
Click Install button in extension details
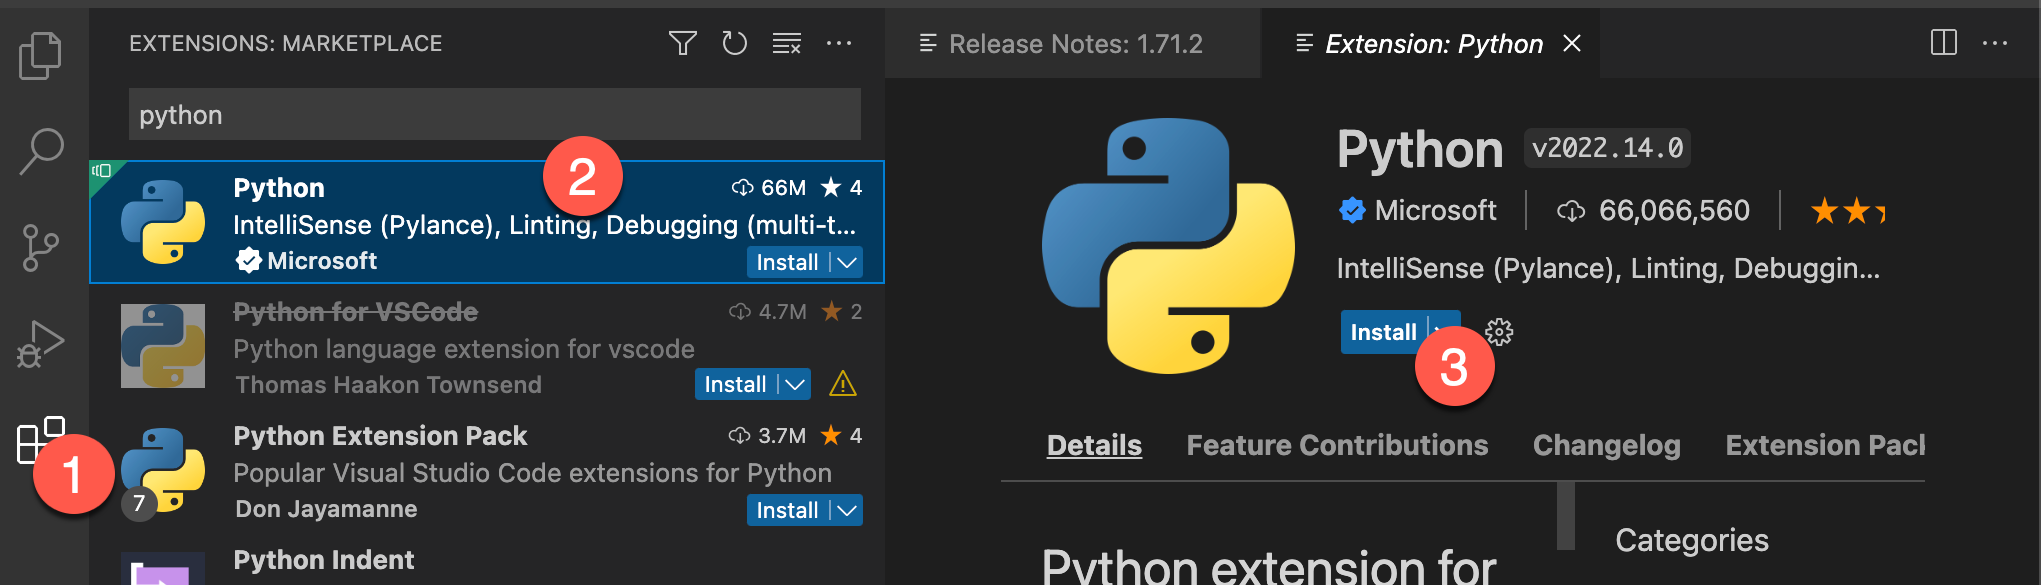tap(1384, 332)
